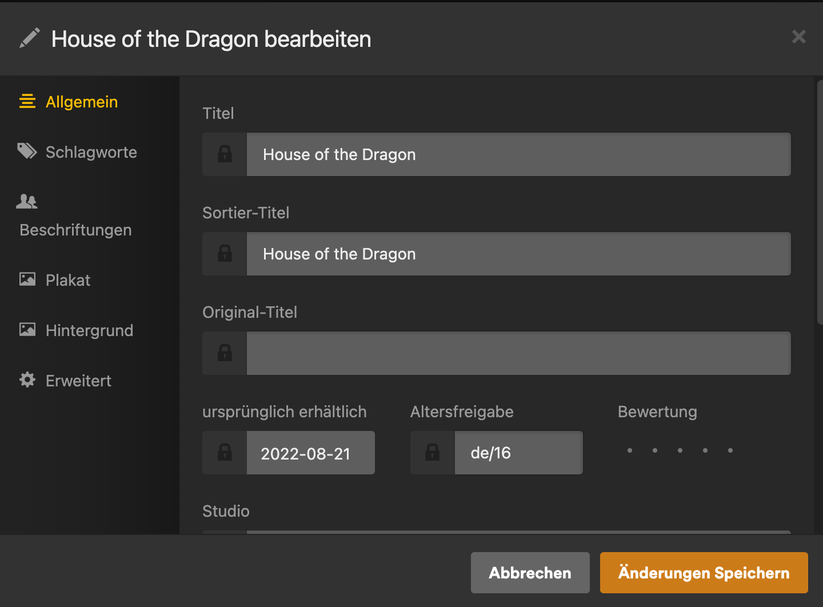823x607 pixels.
Task: Click the Beschriftungen people icon
Action: 27,202
